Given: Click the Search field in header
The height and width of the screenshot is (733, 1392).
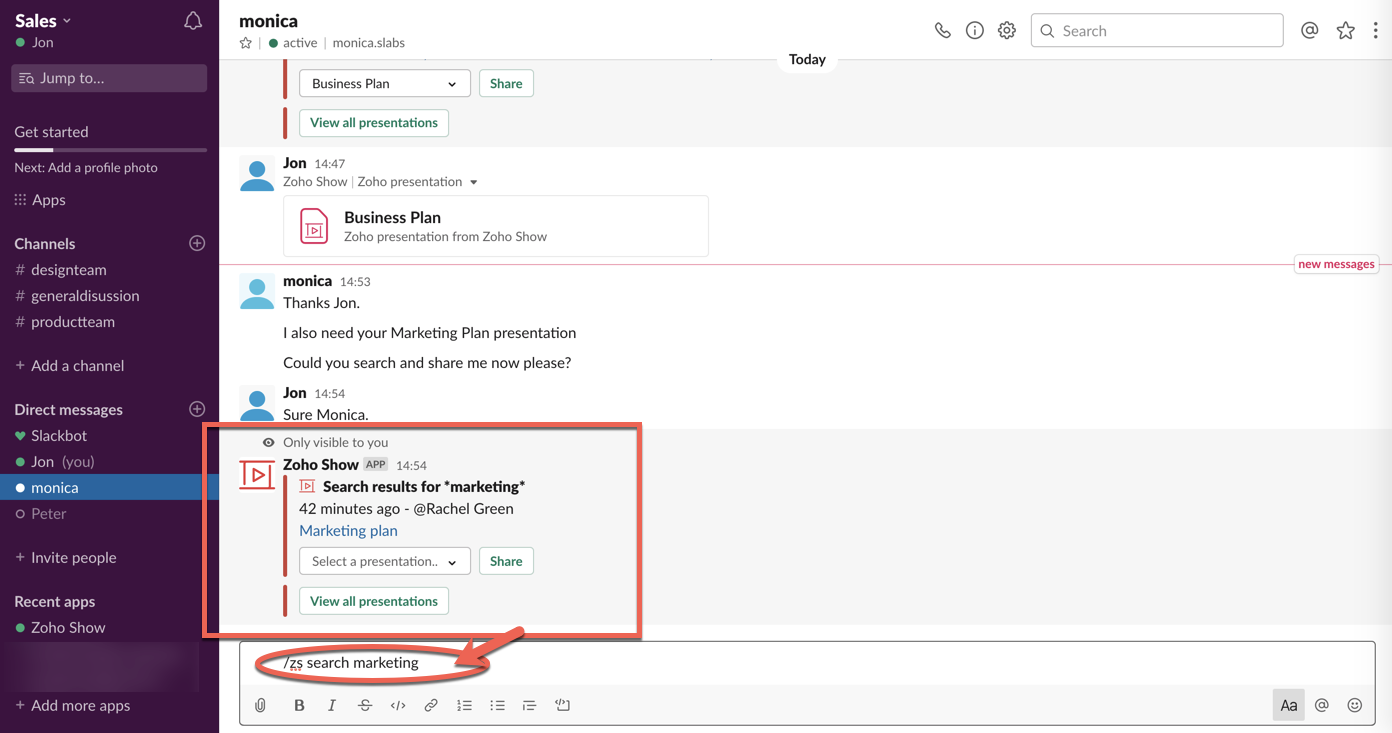Looking at the screenshot, I should (1157, 30).
